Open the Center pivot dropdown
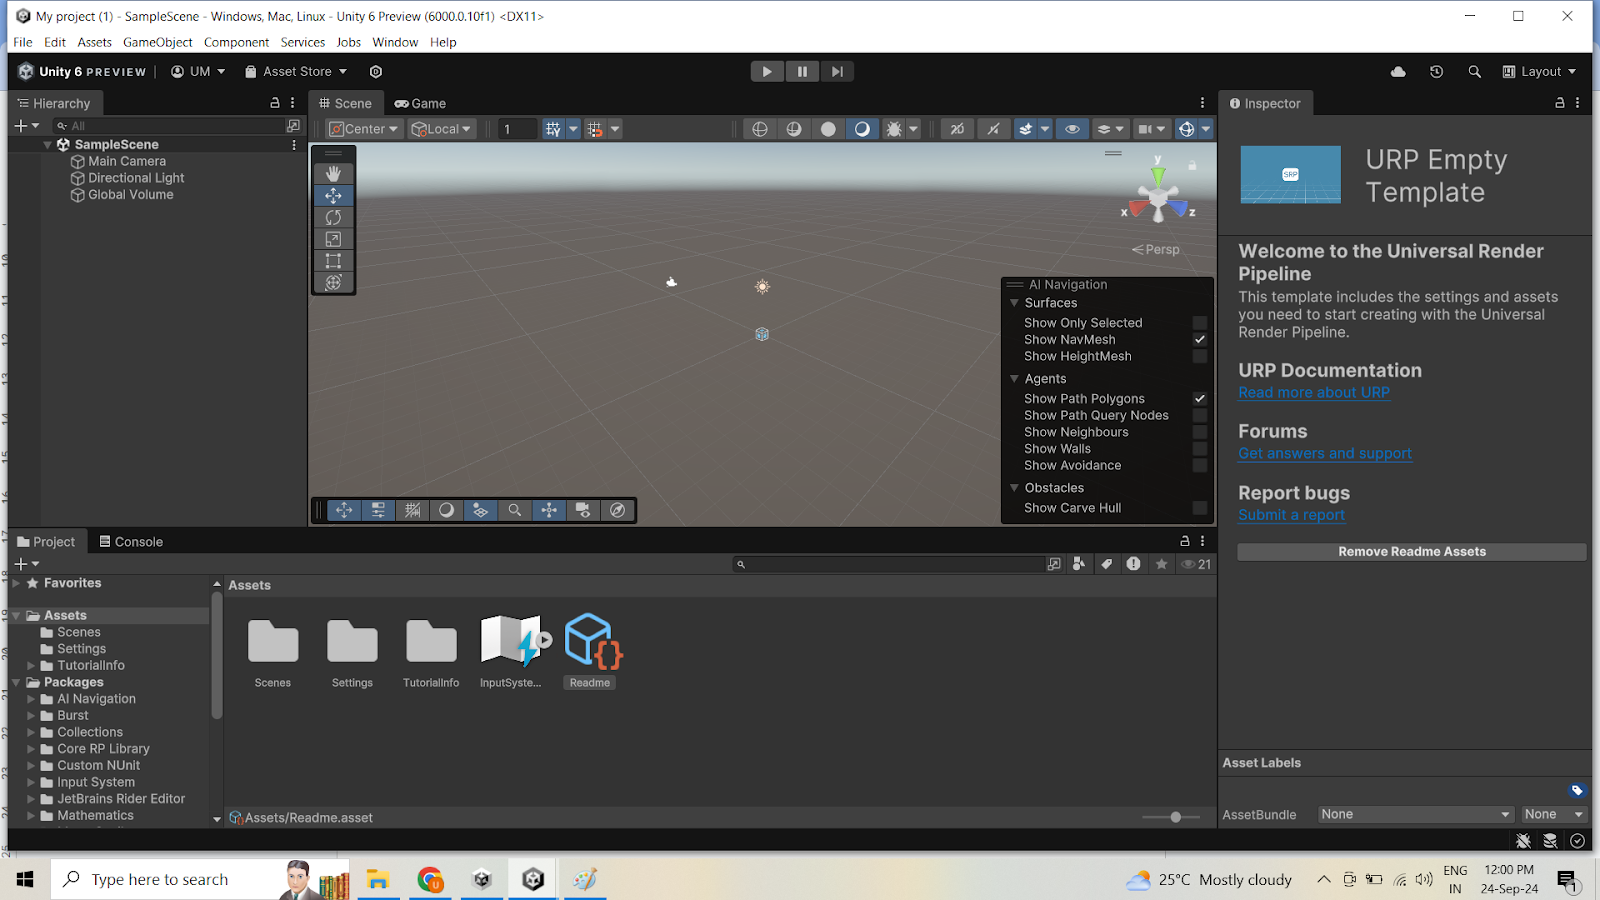Image resolution: width=1600 pixels, height=900 pixels. click(x=364, y=129)
